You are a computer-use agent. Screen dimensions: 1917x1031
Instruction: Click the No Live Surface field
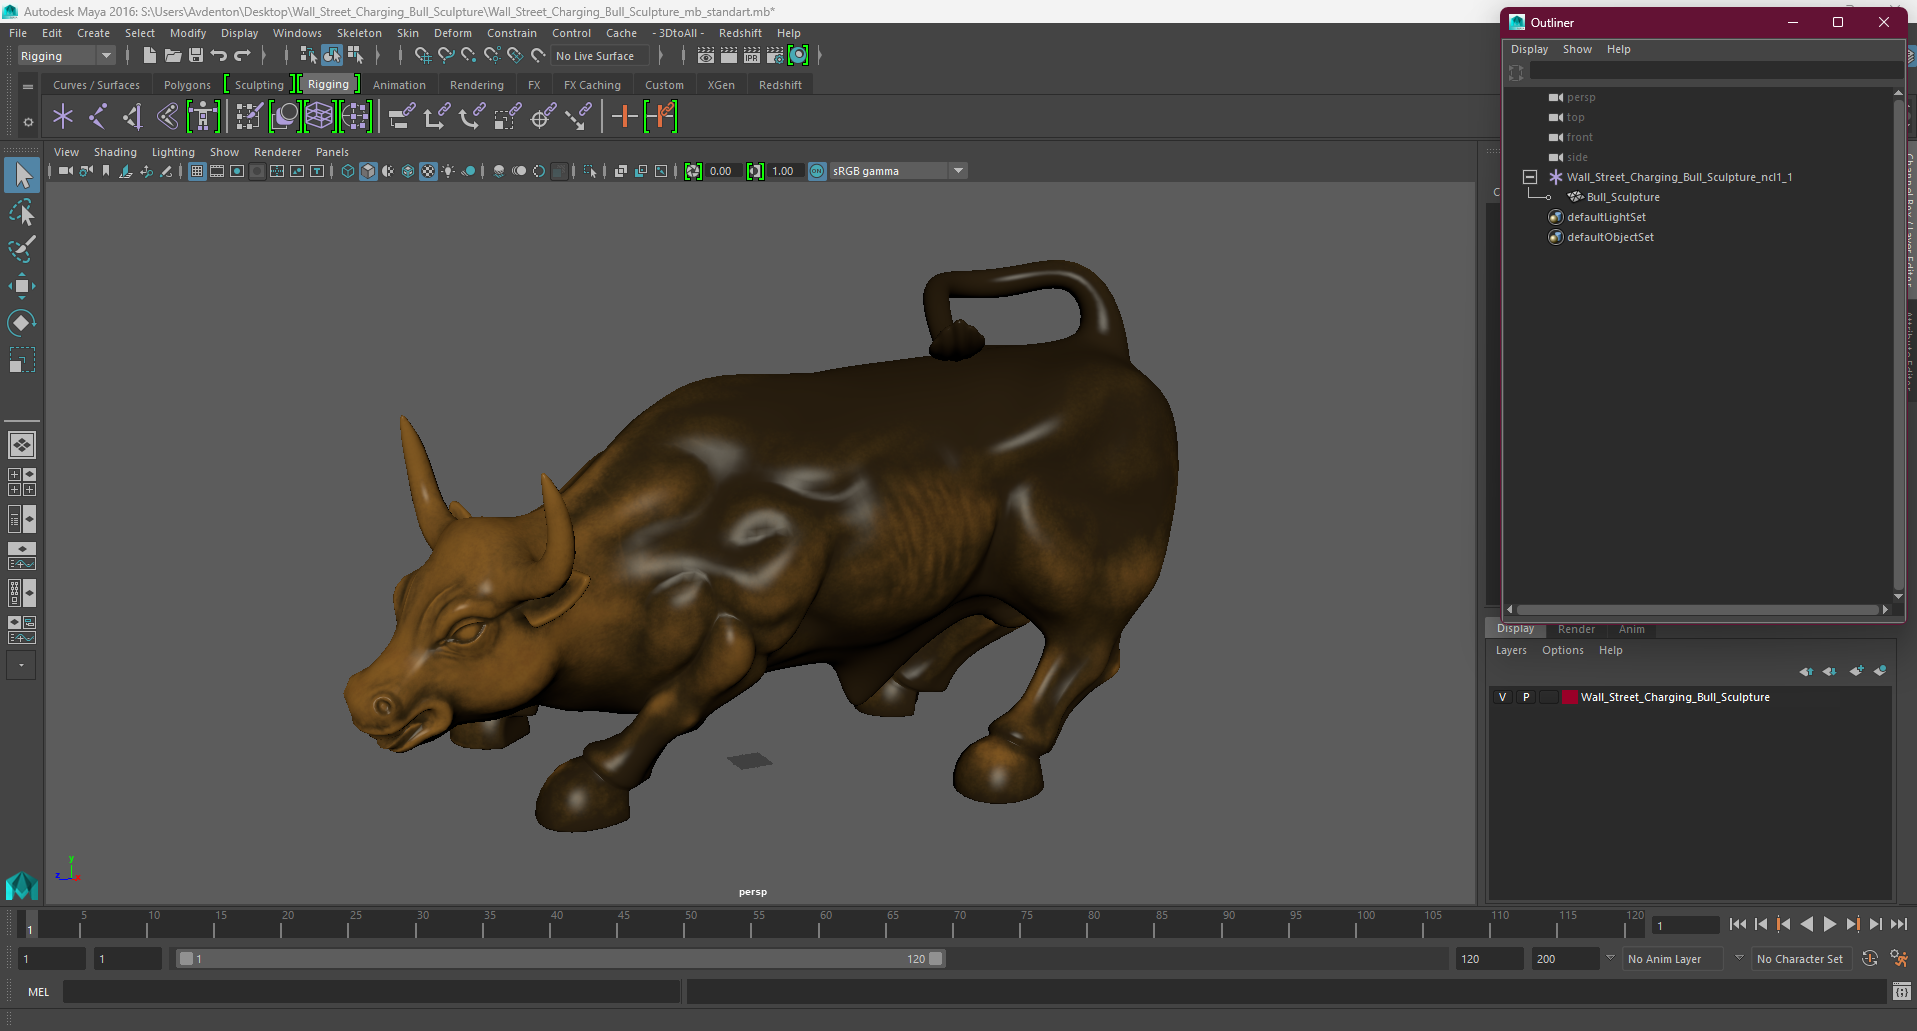tap(600, 56)
